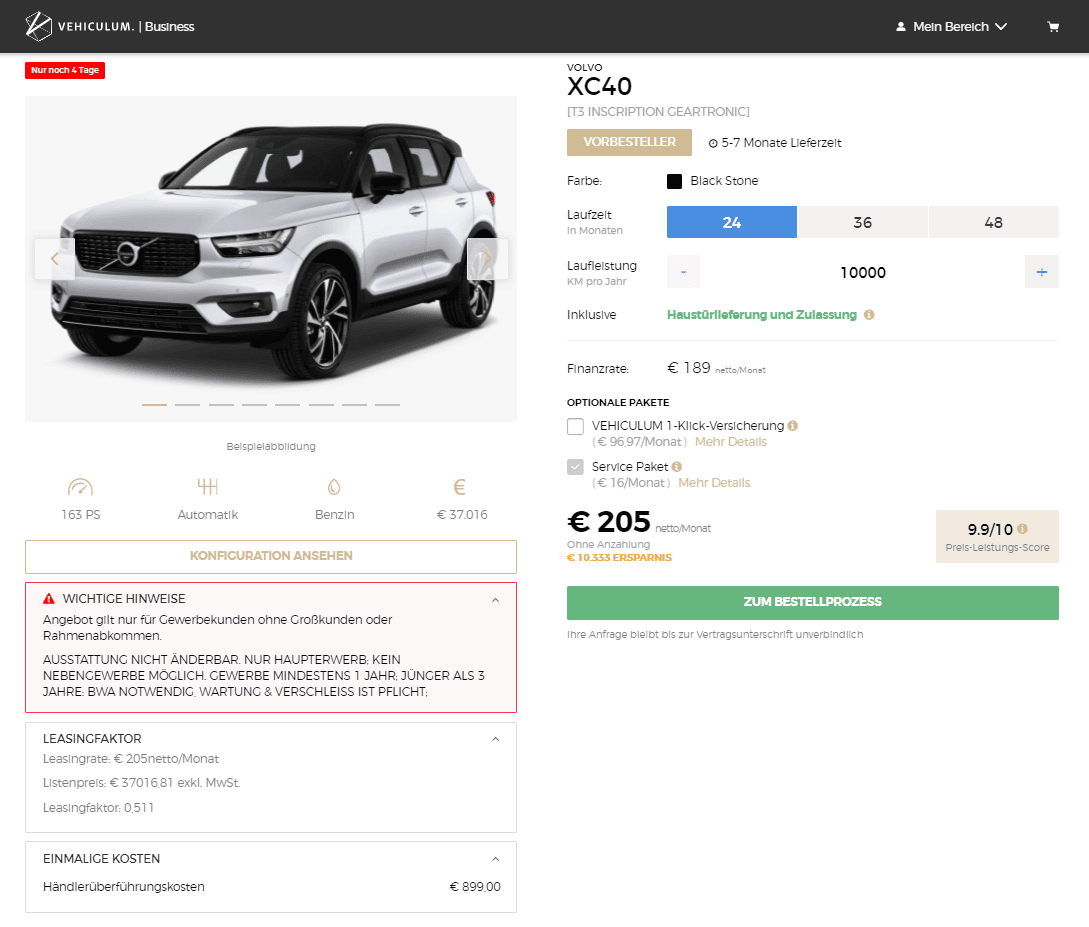
Task: Toggle the Service Paket checkbox
Action: click(575, 467)
